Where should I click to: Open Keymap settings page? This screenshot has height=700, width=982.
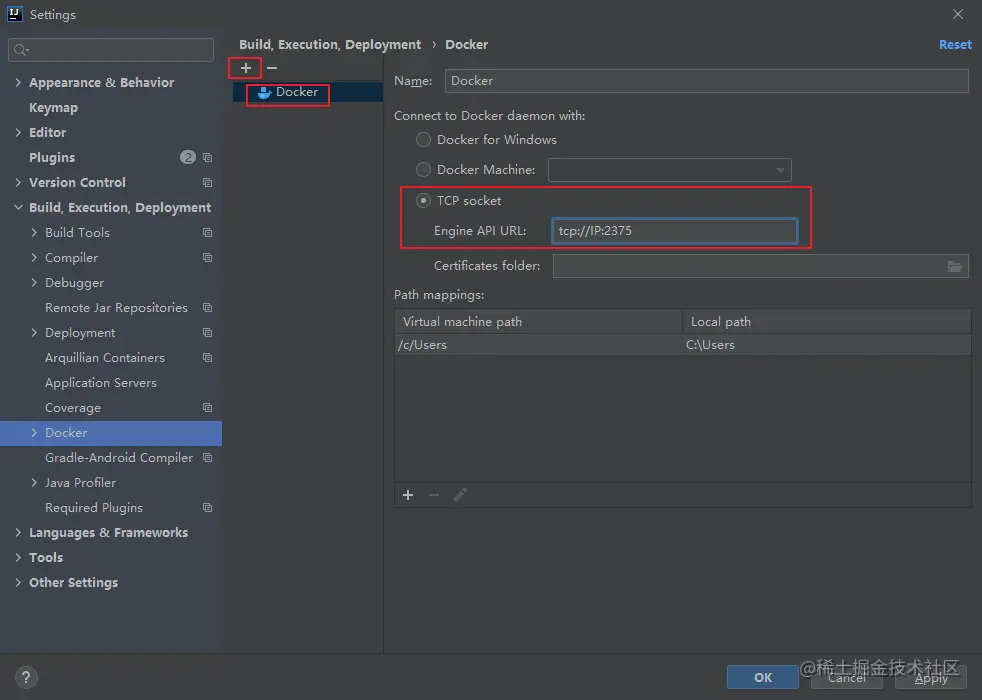point(53,108)
